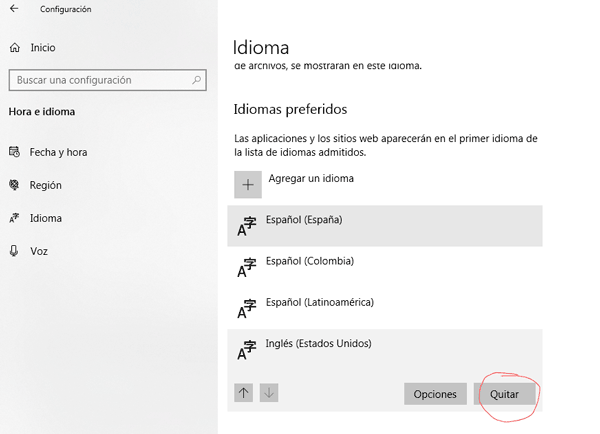The width and height of the screenshot is (600, 434).
Task: Go to the Voz settings page
Action: (x=39, y=251)
